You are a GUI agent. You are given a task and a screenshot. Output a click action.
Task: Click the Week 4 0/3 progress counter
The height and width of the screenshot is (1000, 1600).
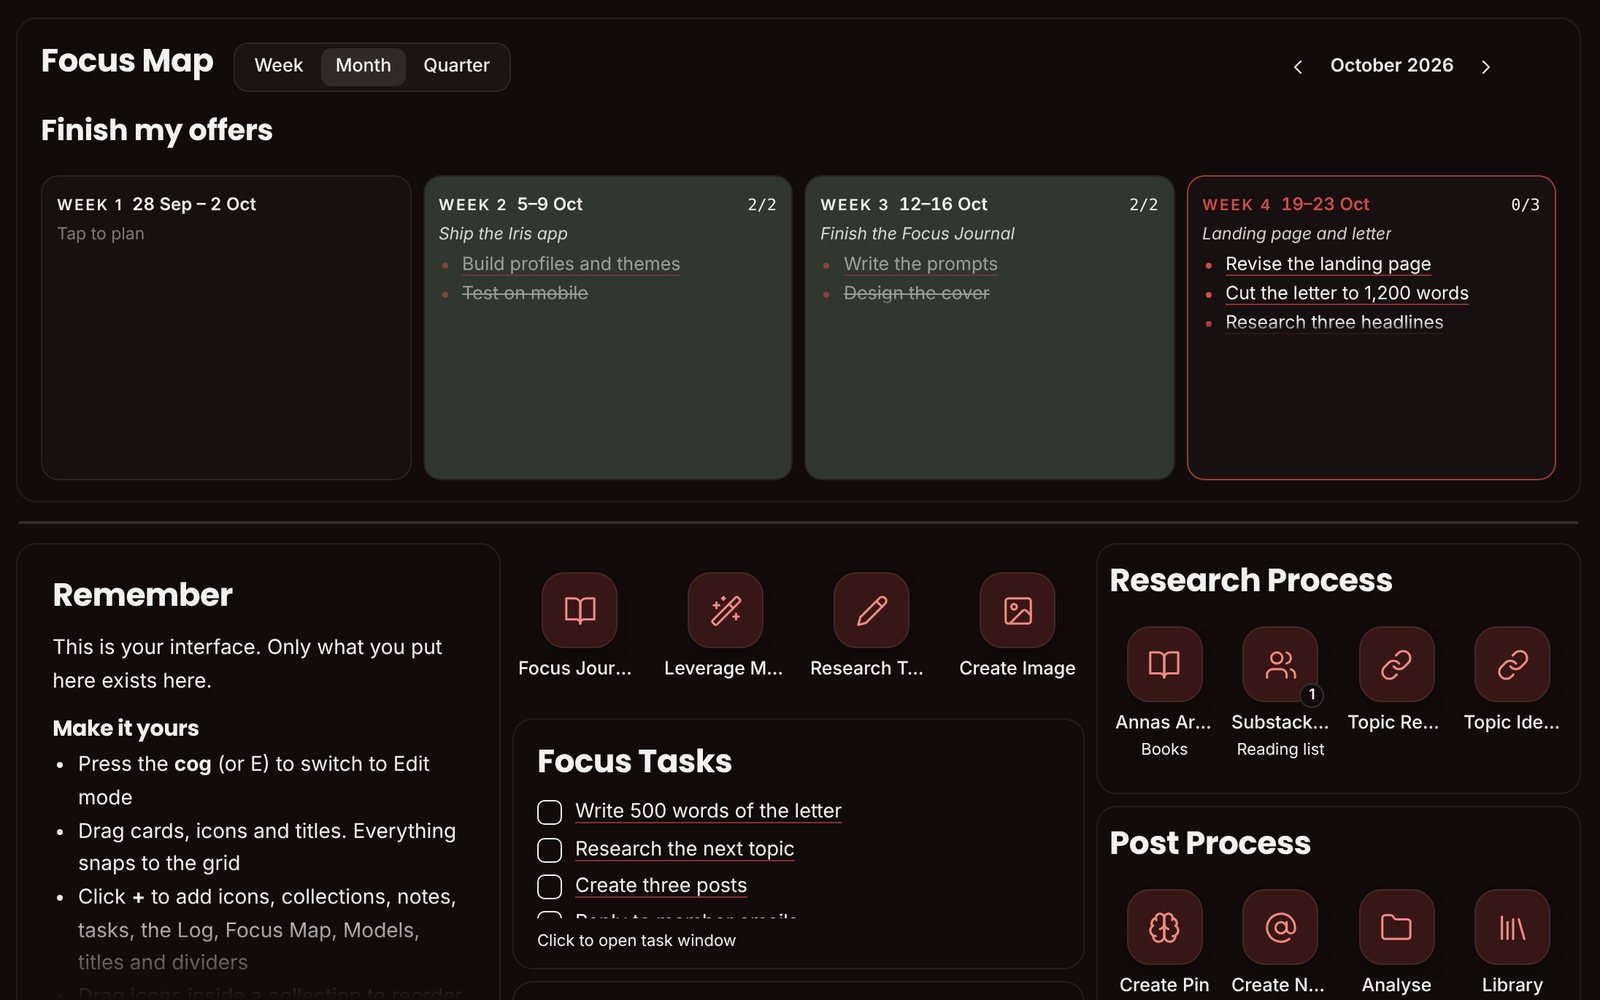coord(1525,205)
